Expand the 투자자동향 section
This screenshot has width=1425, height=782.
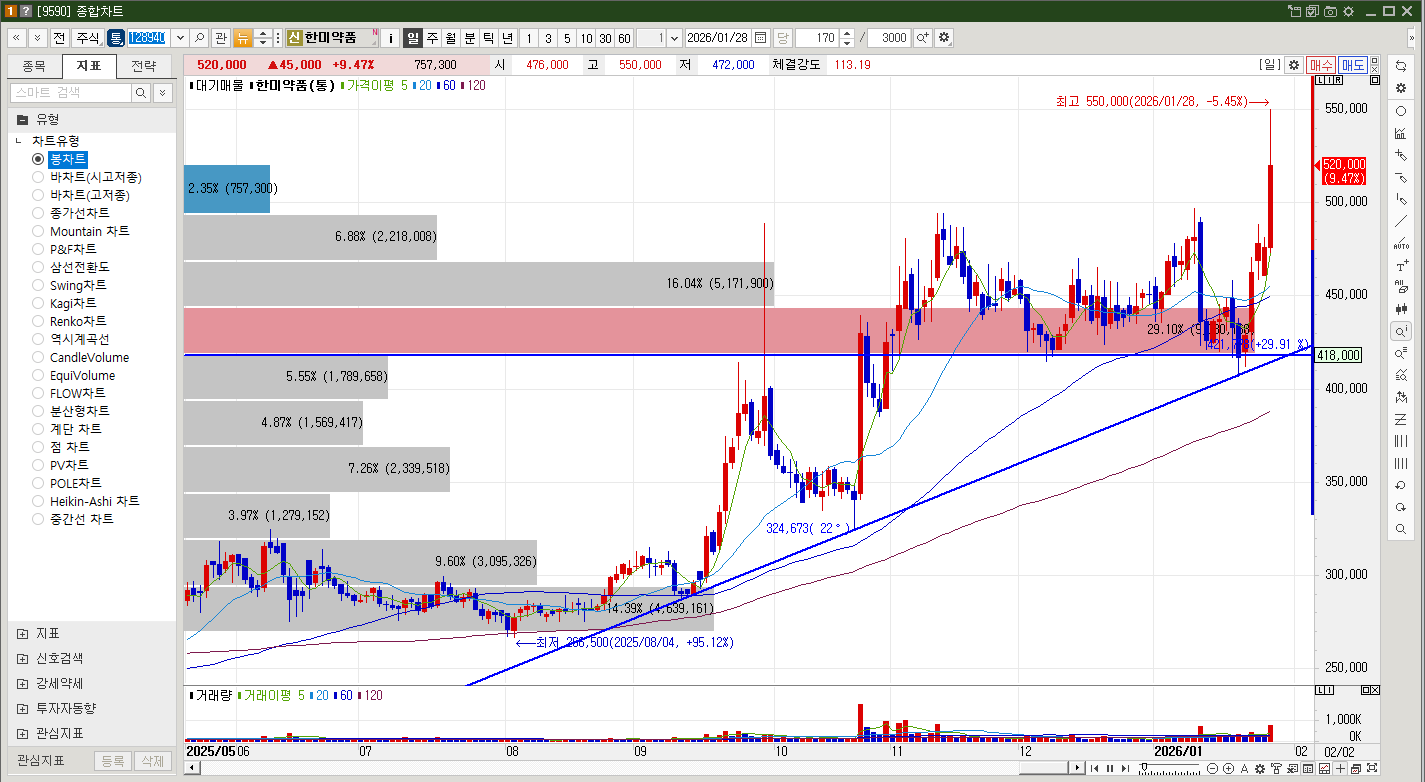click(x=22, y=709)
